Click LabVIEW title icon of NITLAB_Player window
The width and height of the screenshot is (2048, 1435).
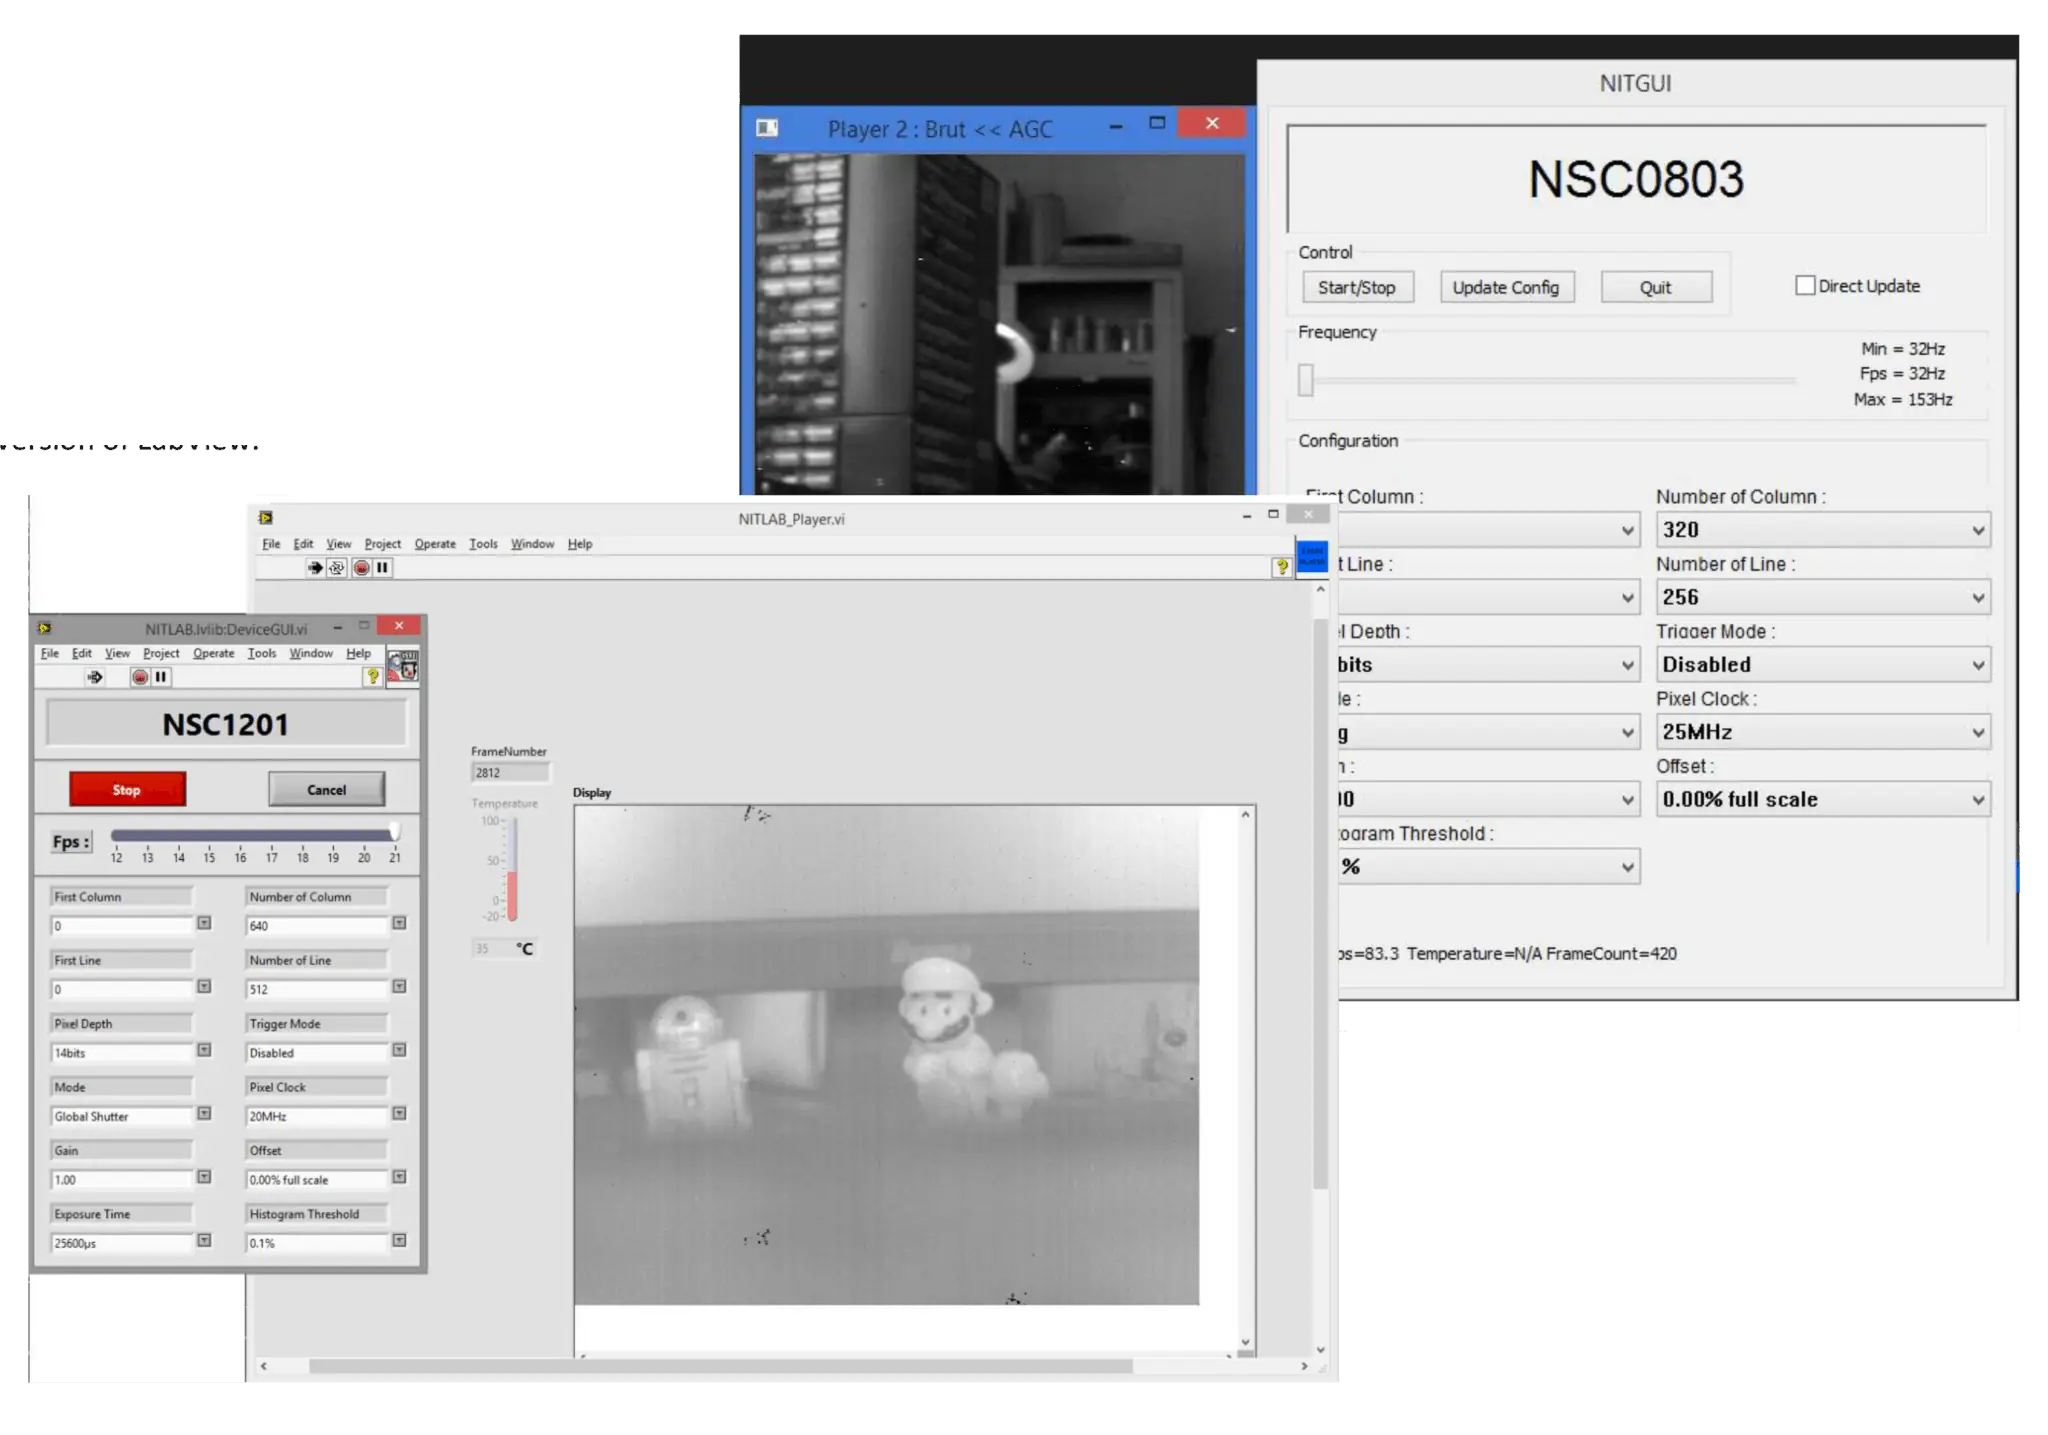tap(266, 518)
